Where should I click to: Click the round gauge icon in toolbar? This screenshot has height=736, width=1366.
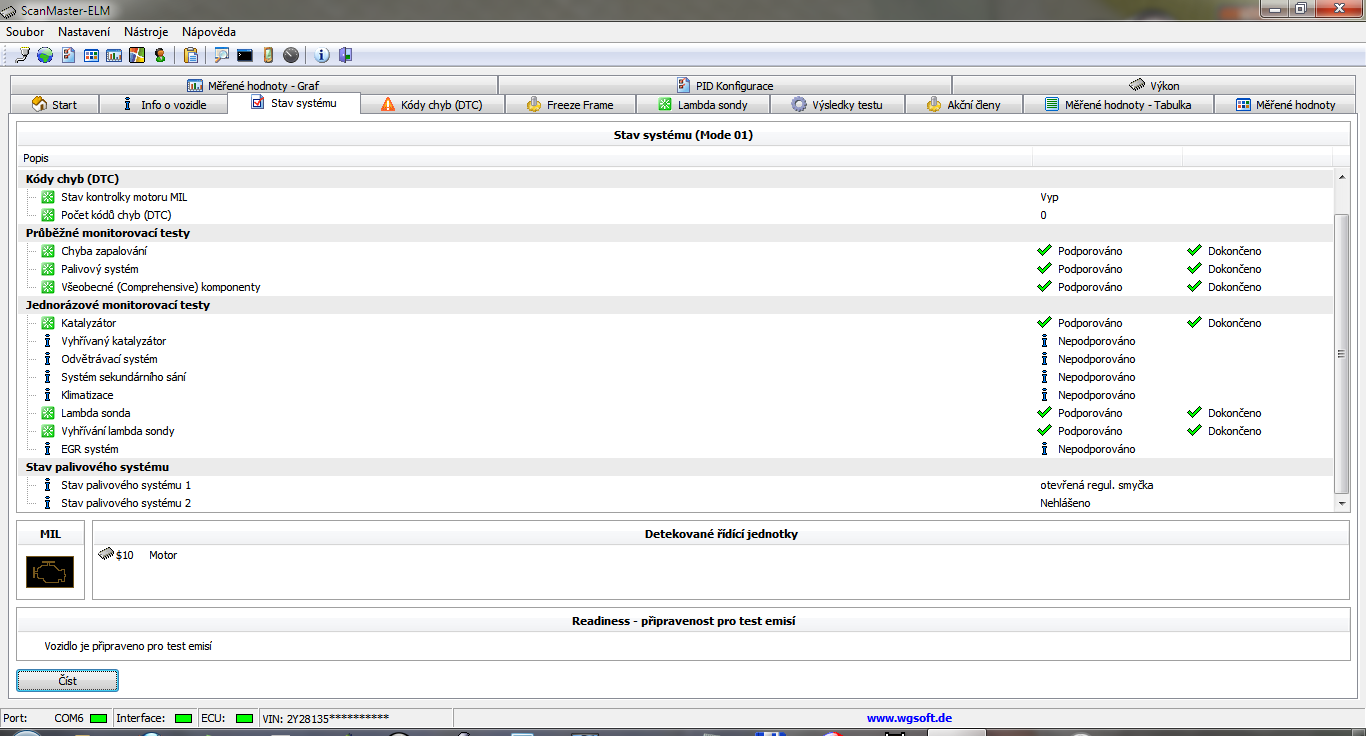291,56
